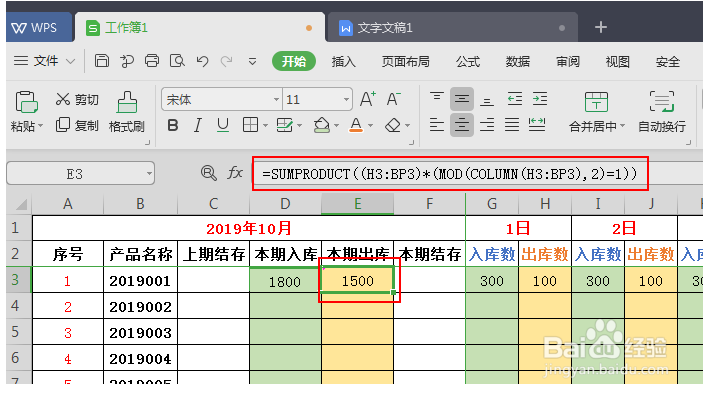Click the Paste clipboard icon
This screenshot has height=394, width=708.
coord(26,102)
